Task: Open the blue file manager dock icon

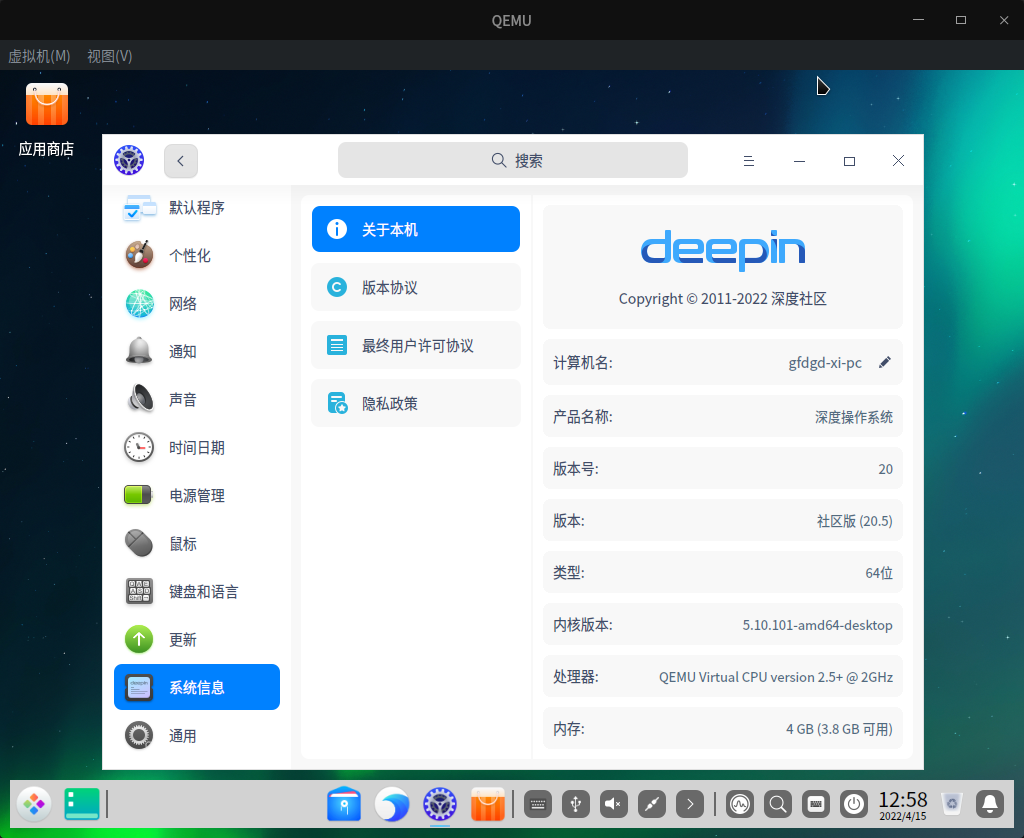Action: click(344, 804)
